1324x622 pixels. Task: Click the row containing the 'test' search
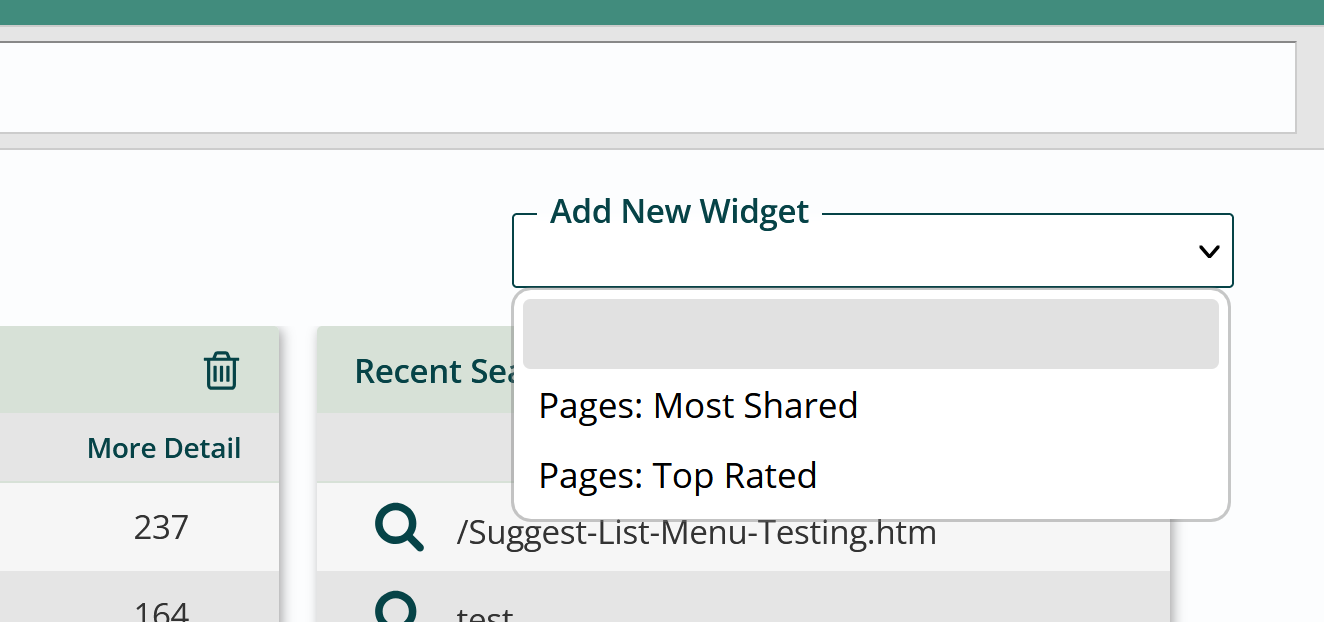(x=740, y=607)
